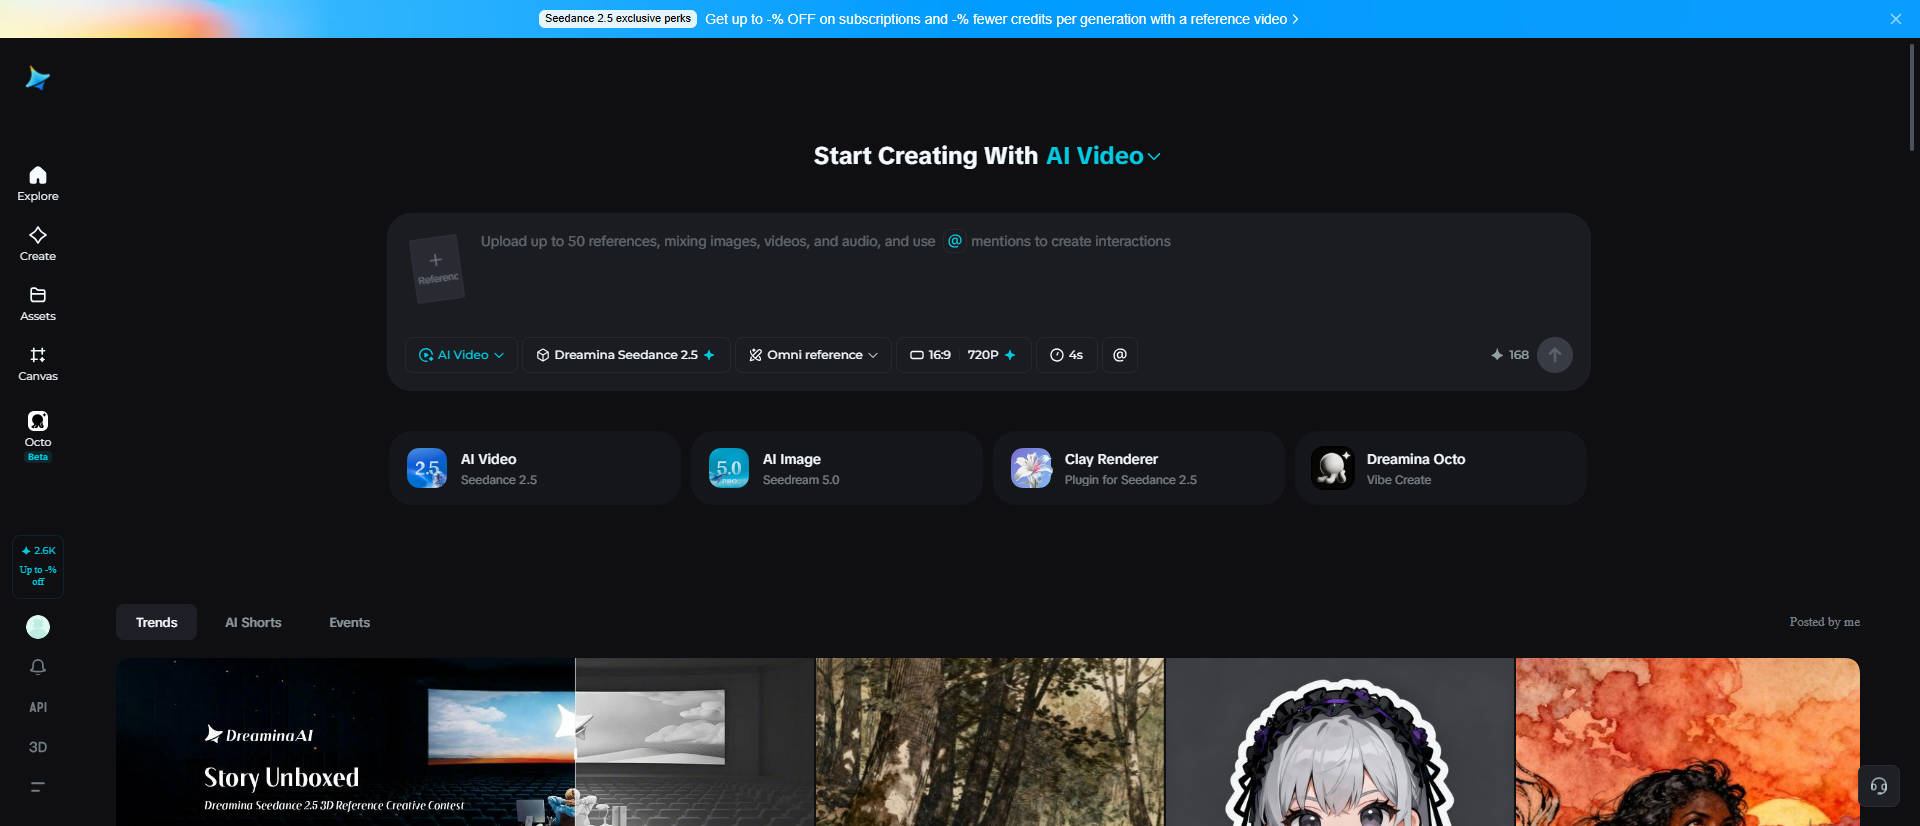Open the AI Video mode dropdown in the prompt bar
Image resolution: width=1920 pixels, height=826 pixels.
[x=461, y=355]
